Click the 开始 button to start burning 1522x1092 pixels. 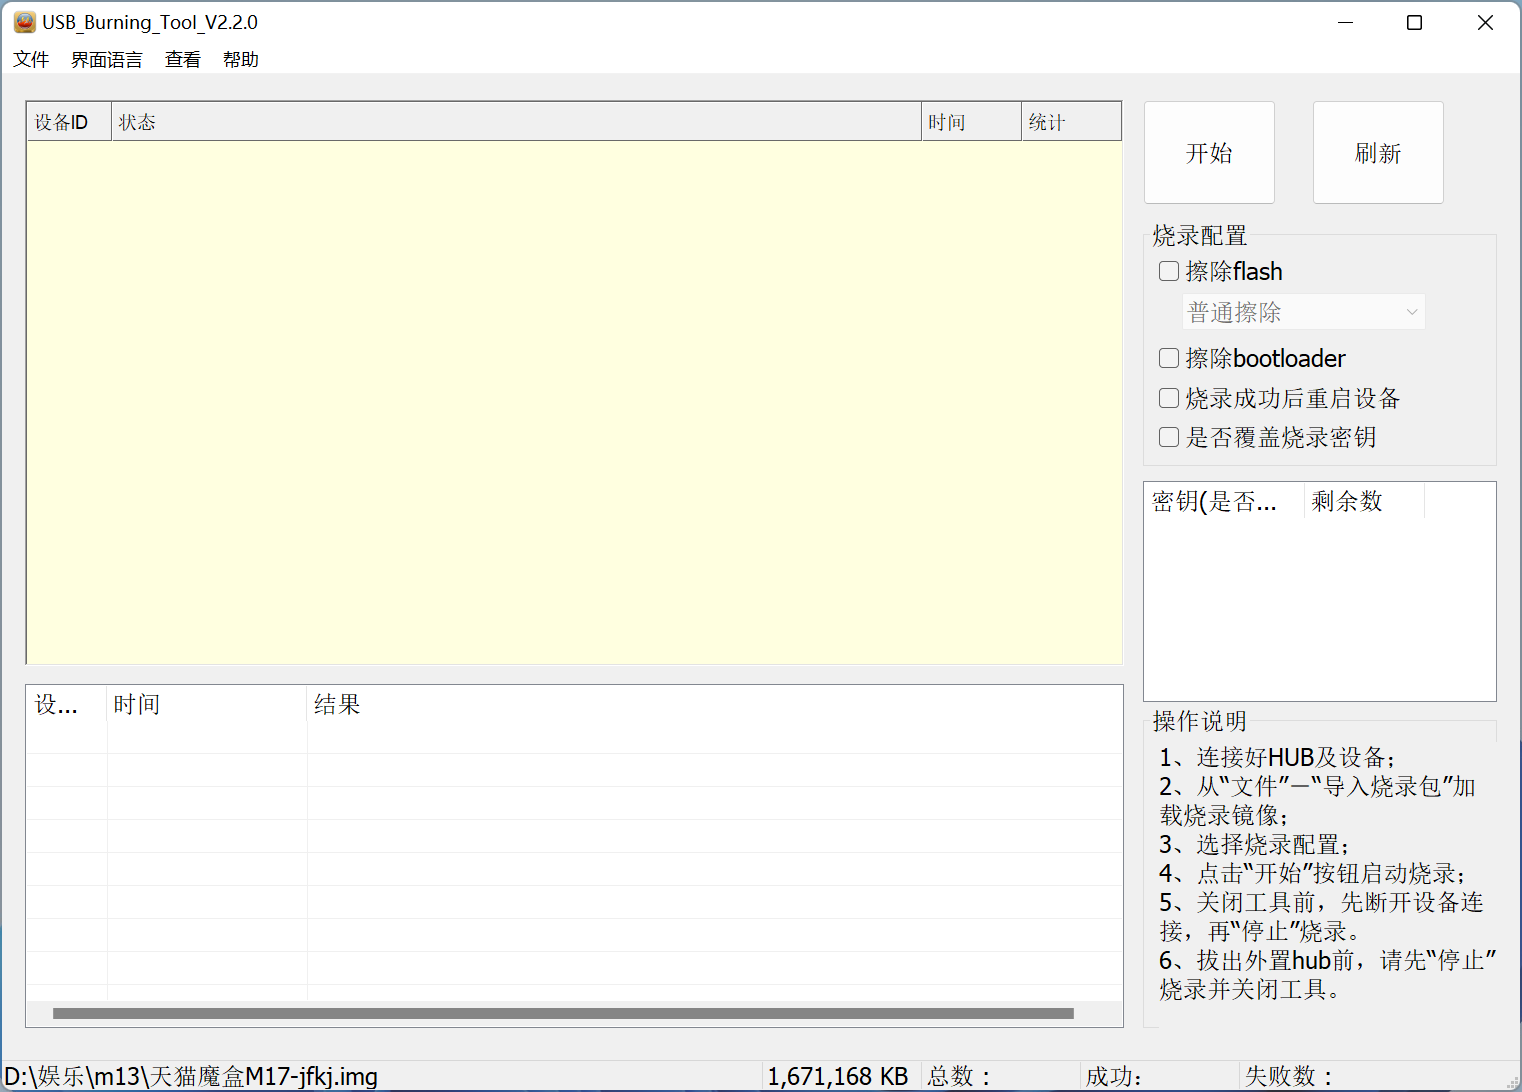point(1209,153)
